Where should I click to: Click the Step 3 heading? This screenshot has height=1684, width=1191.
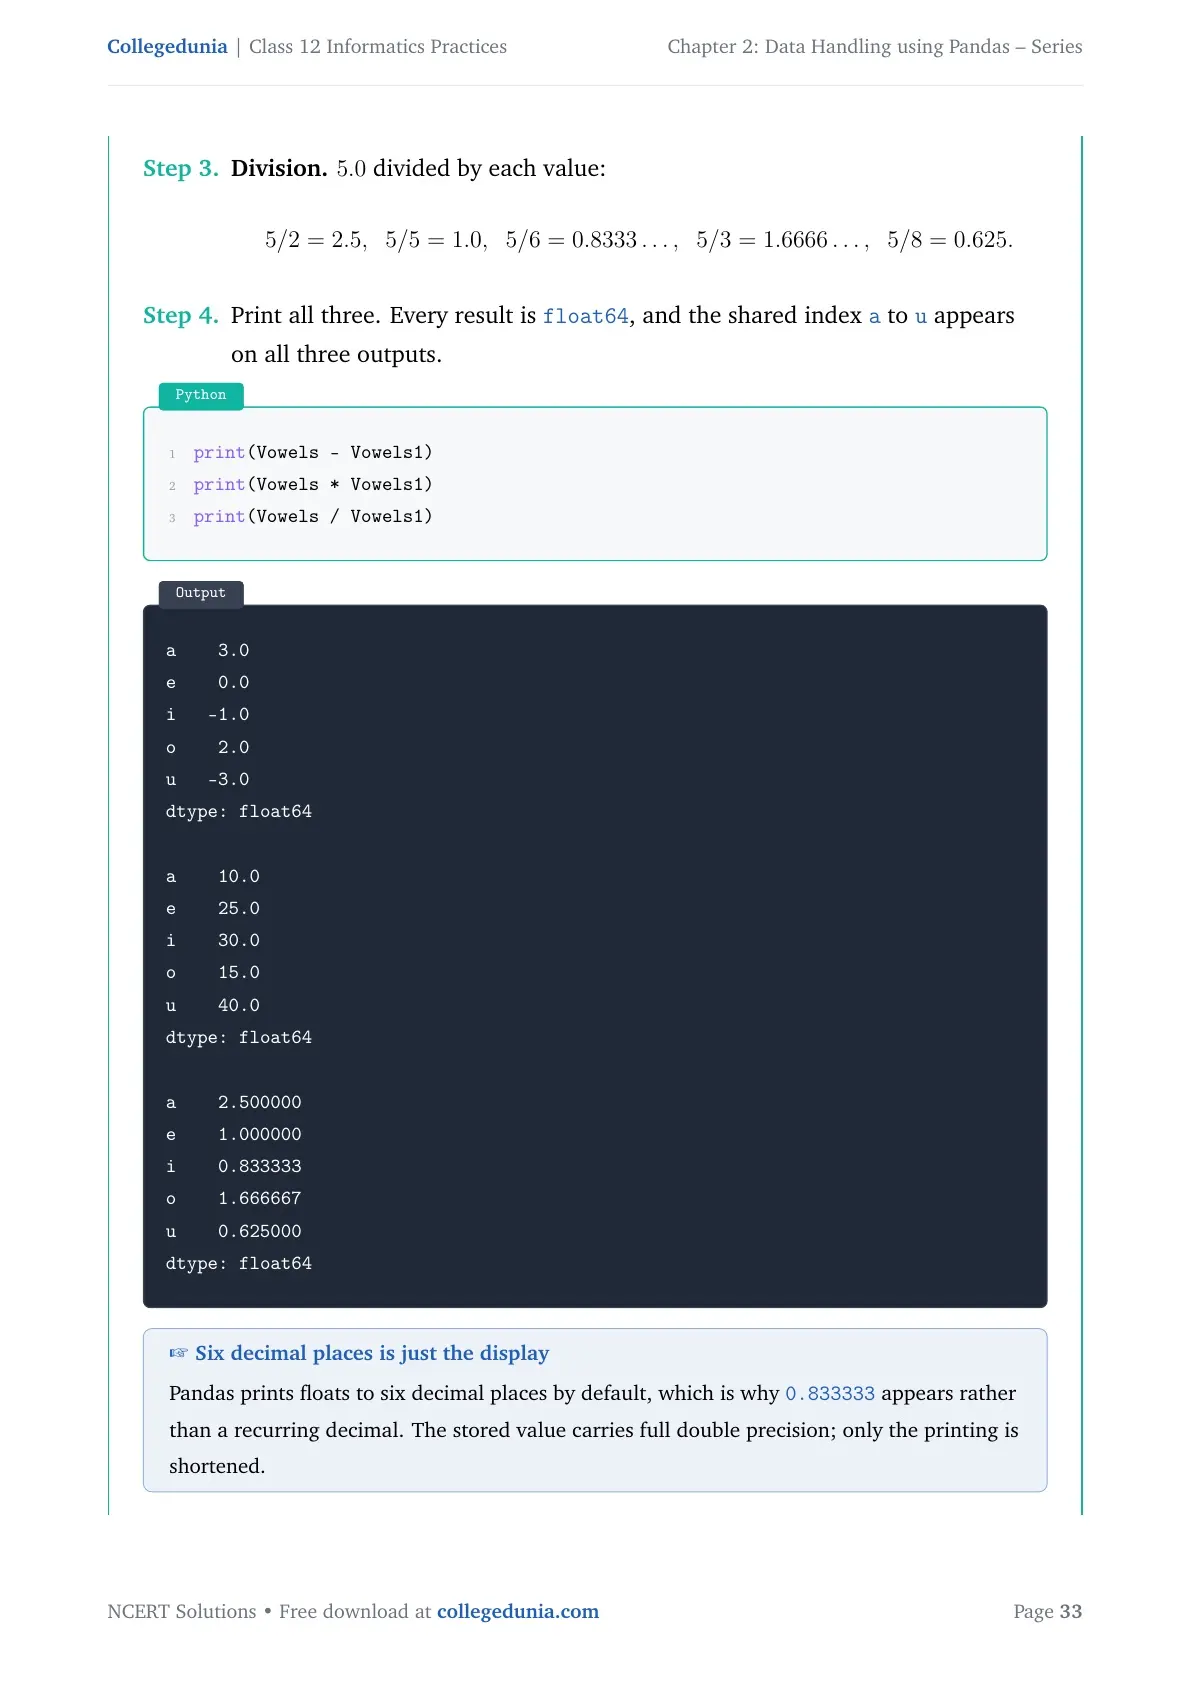click(181, 168)
